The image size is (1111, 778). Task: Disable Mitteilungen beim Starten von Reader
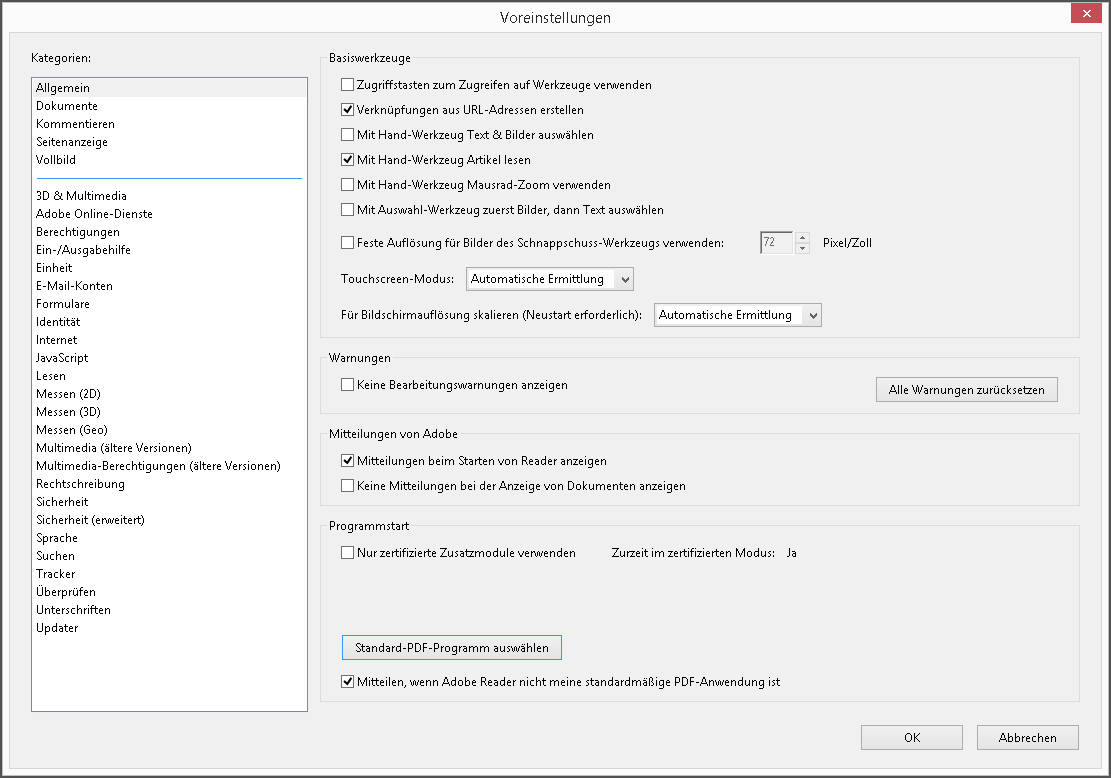[348, 461]
